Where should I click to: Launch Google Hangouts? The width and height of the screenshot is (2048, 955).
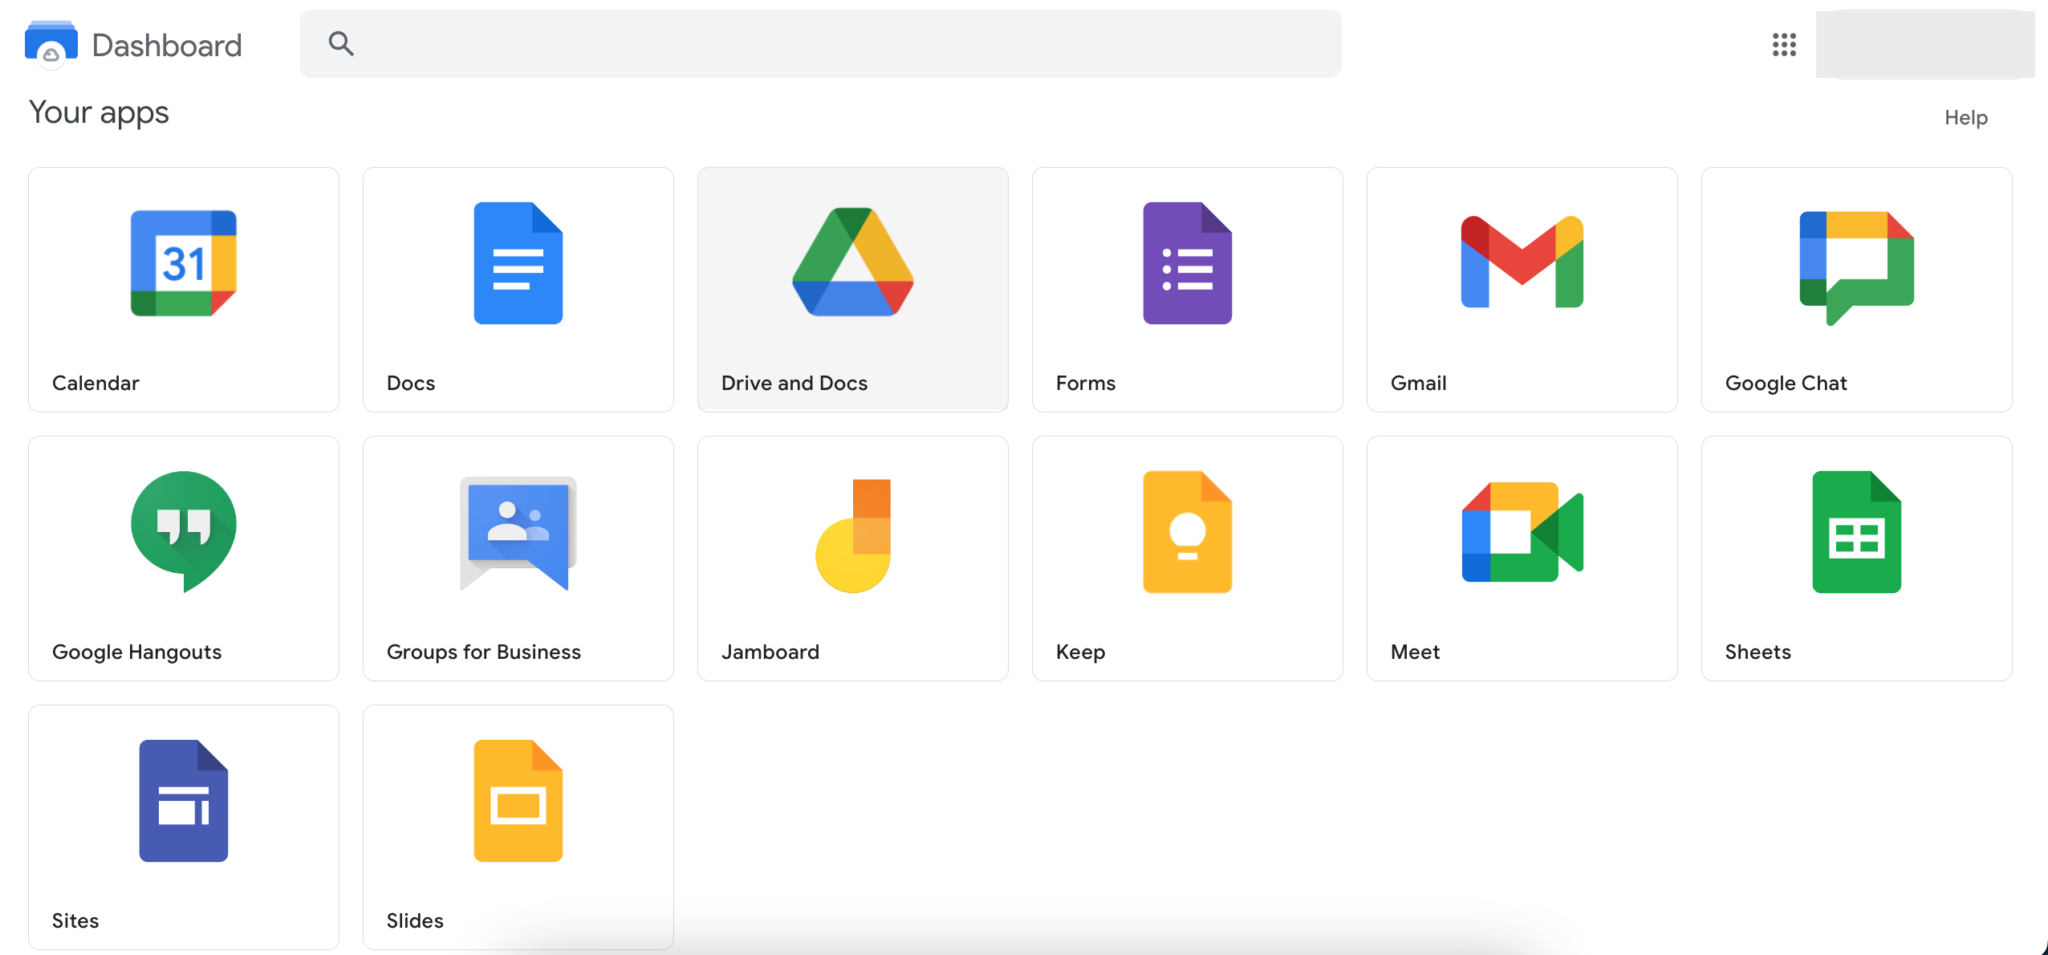pos(183,558)
